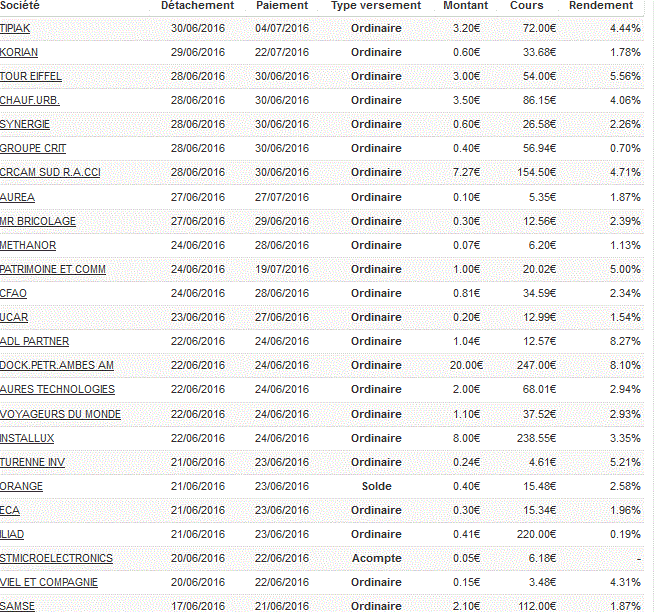This screenshot has height=612, width=663.
Task: Open the CFAO link
Action: tap(13, 294)
